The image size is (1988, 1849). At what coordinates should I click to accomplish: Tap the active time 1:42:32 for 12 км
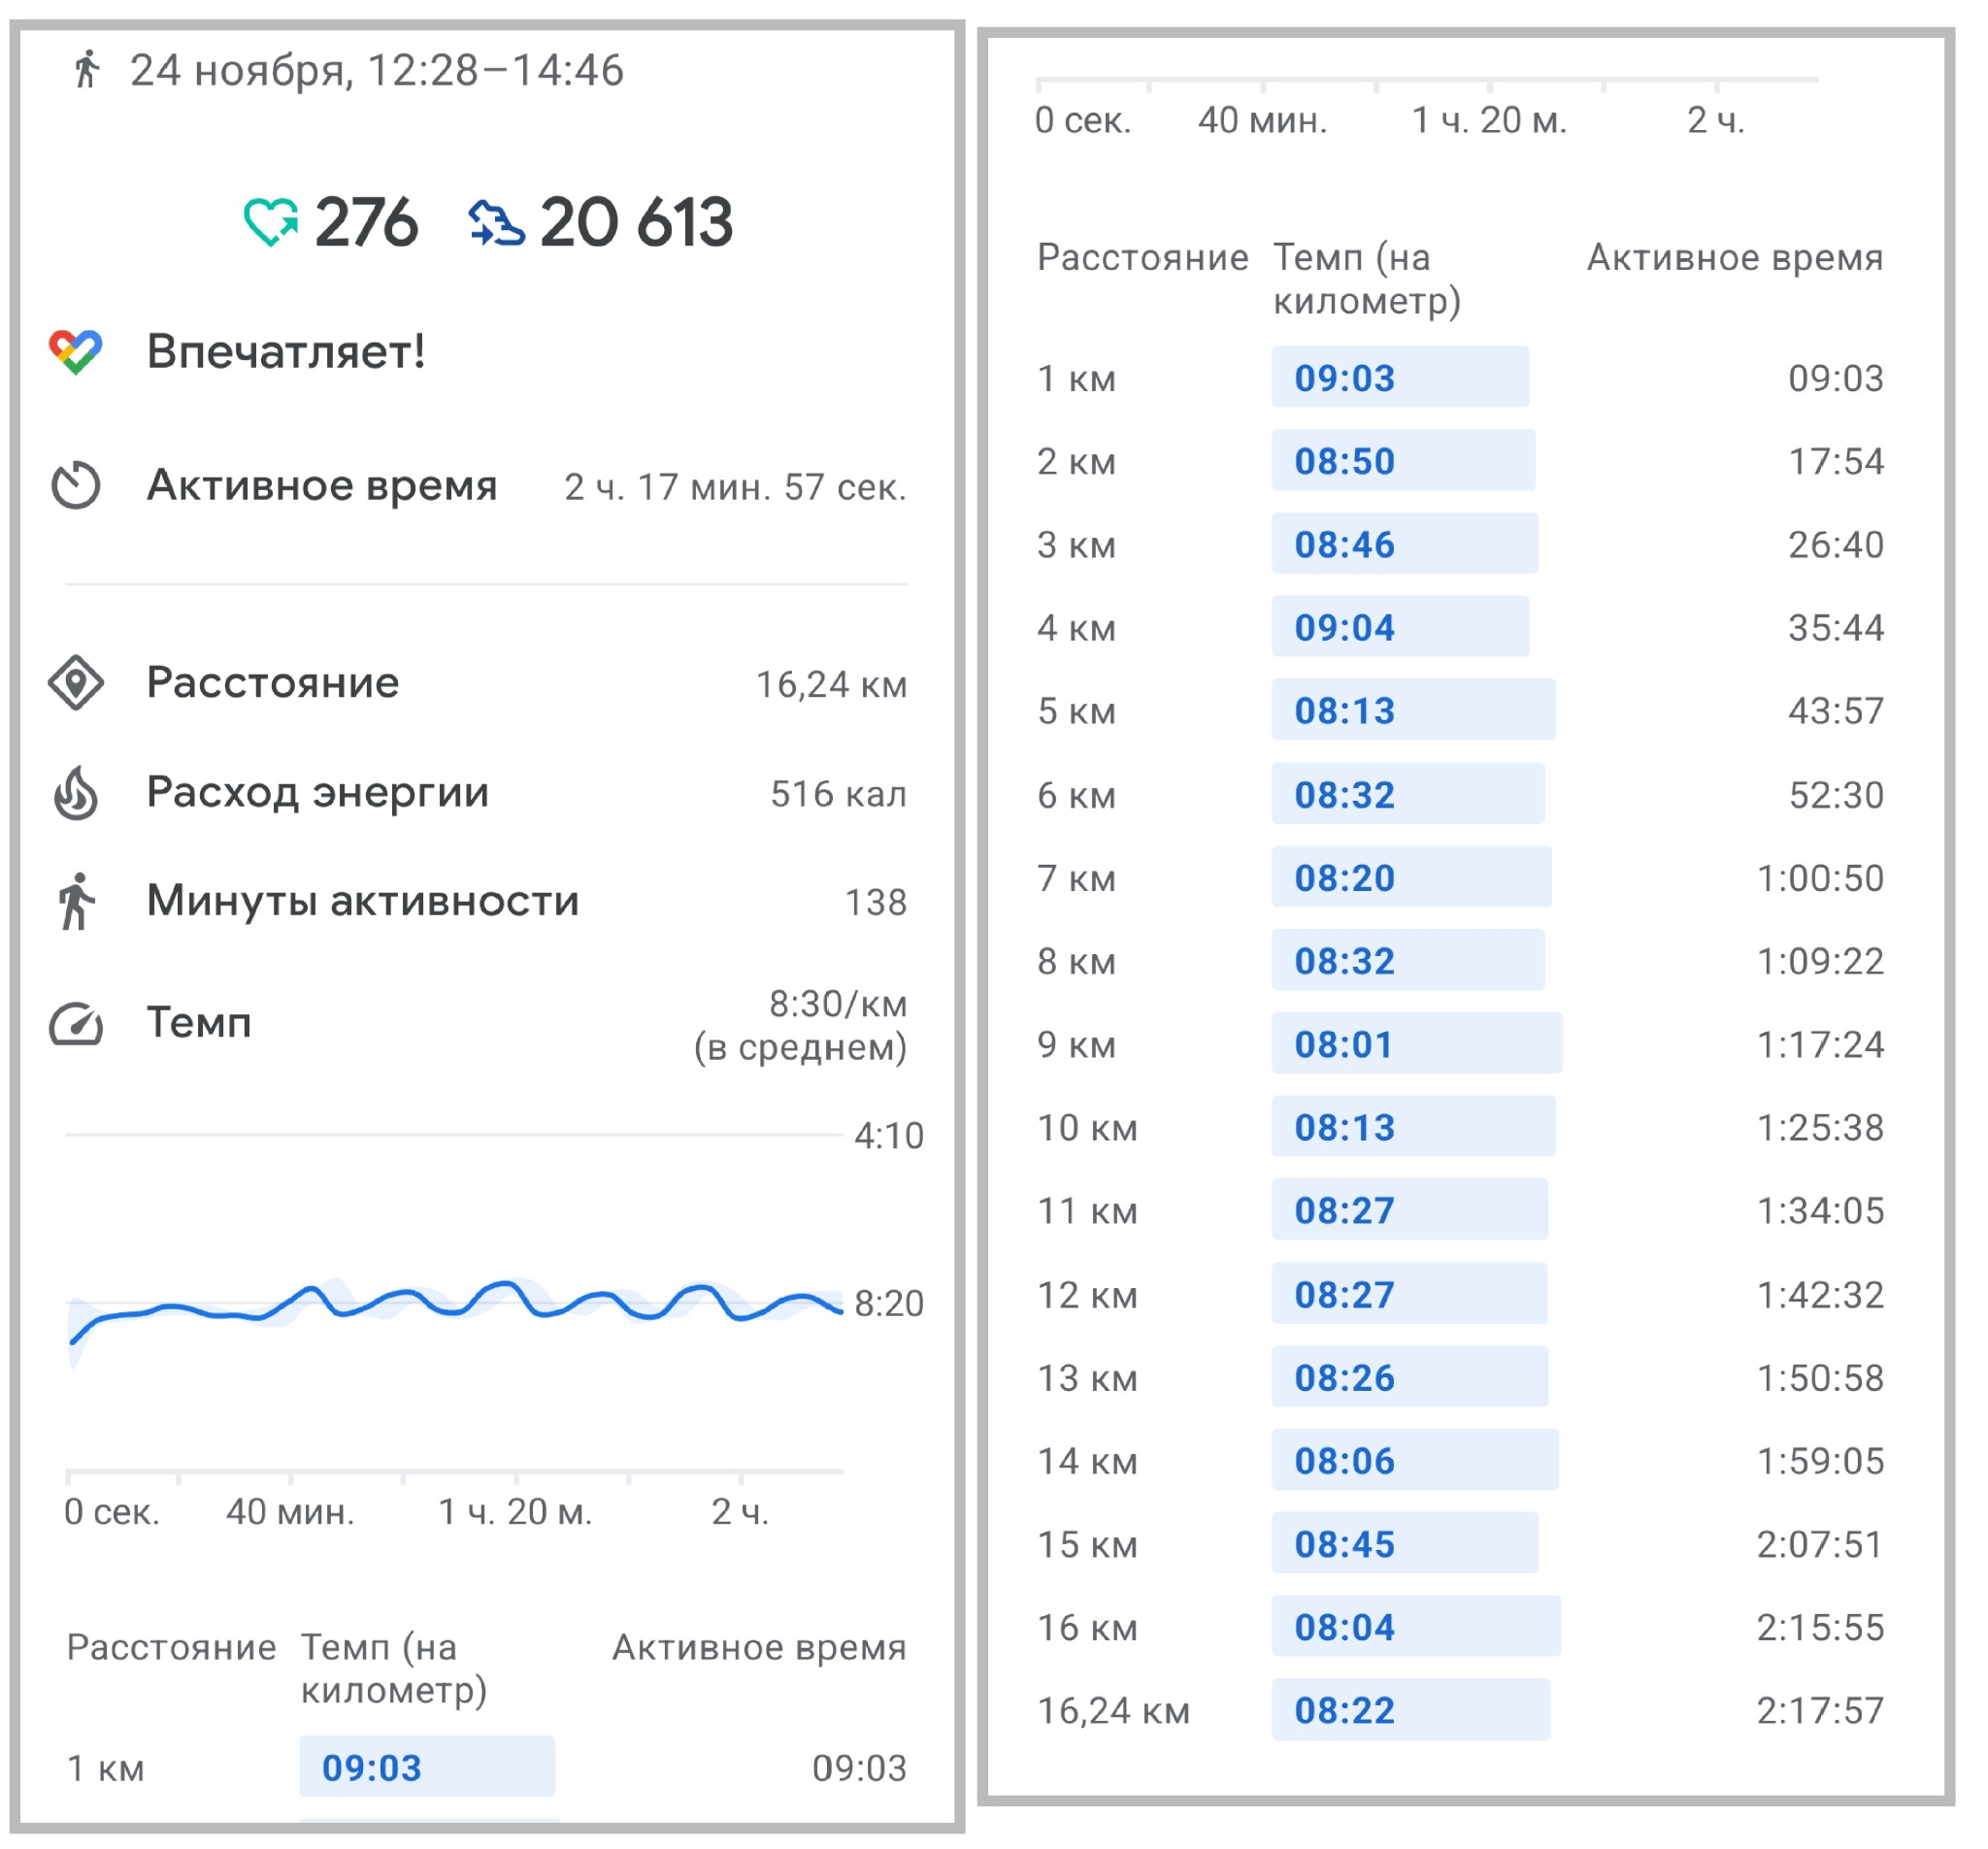[1821, 1295]
